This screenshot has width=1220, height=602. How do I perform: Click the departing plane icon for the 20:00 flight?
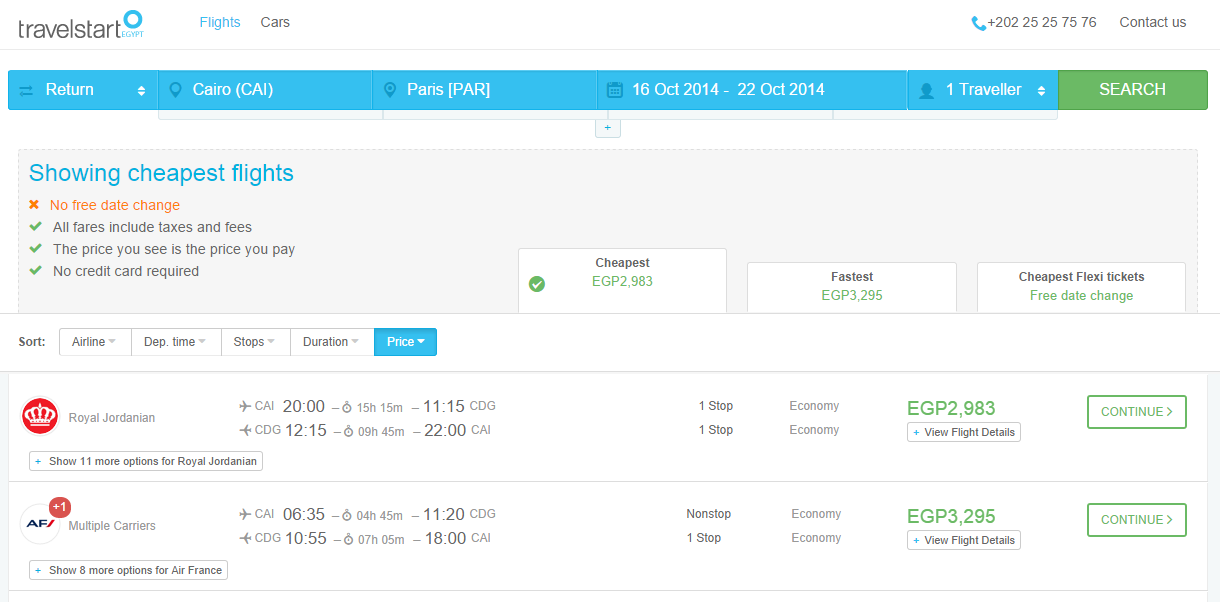tap(245, 406)
